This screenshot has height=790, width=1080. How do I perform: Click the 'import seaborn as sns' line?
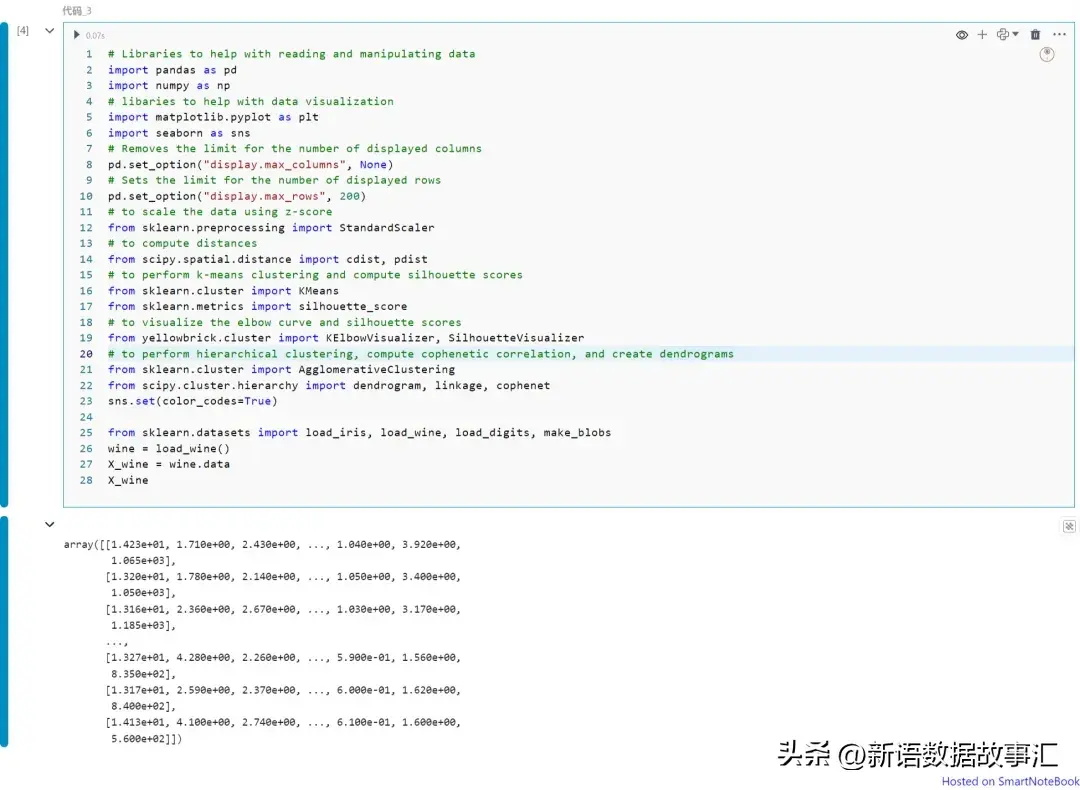pyautogui.click(x=179, y=133)
